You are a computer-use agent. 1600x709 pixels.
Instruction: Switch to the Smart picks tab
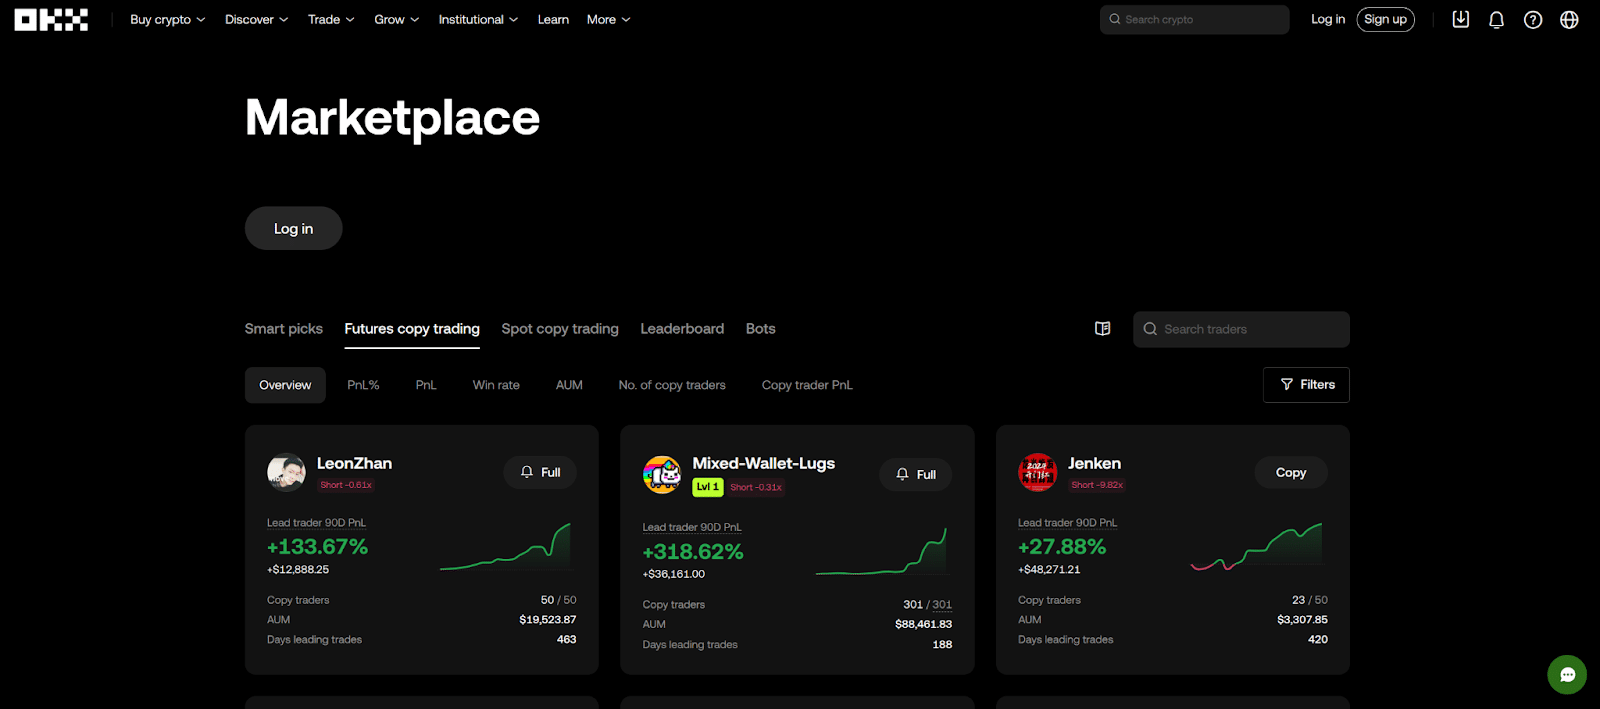point(284,329)
